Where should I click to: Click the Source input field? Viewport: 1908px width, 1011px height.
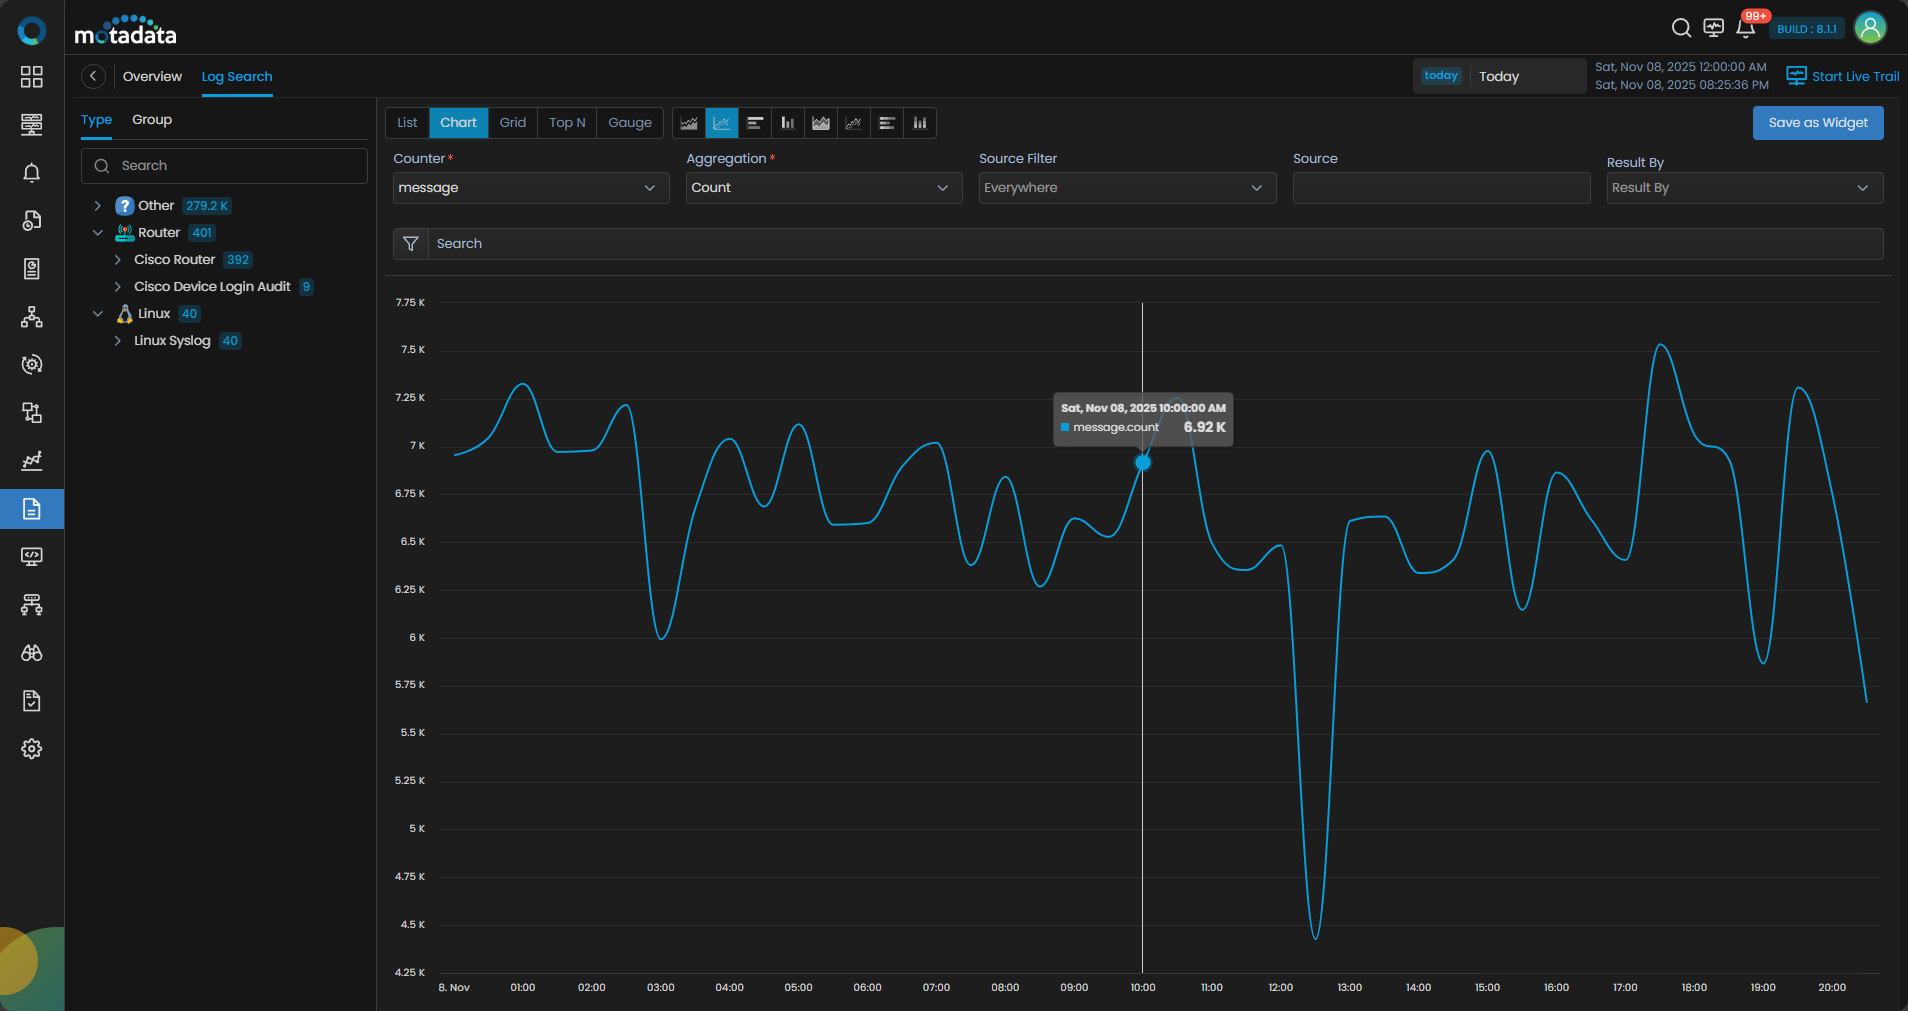point(1440,188)
